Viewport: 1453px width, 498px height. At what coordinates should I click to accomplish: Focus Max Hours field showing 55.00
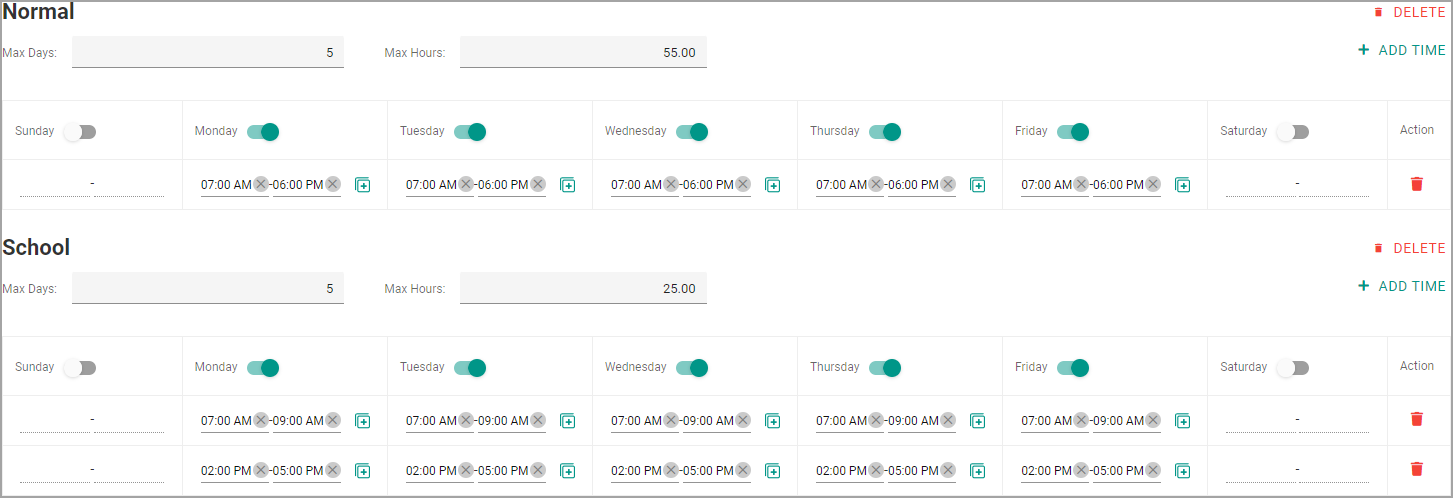click(583, 52)
